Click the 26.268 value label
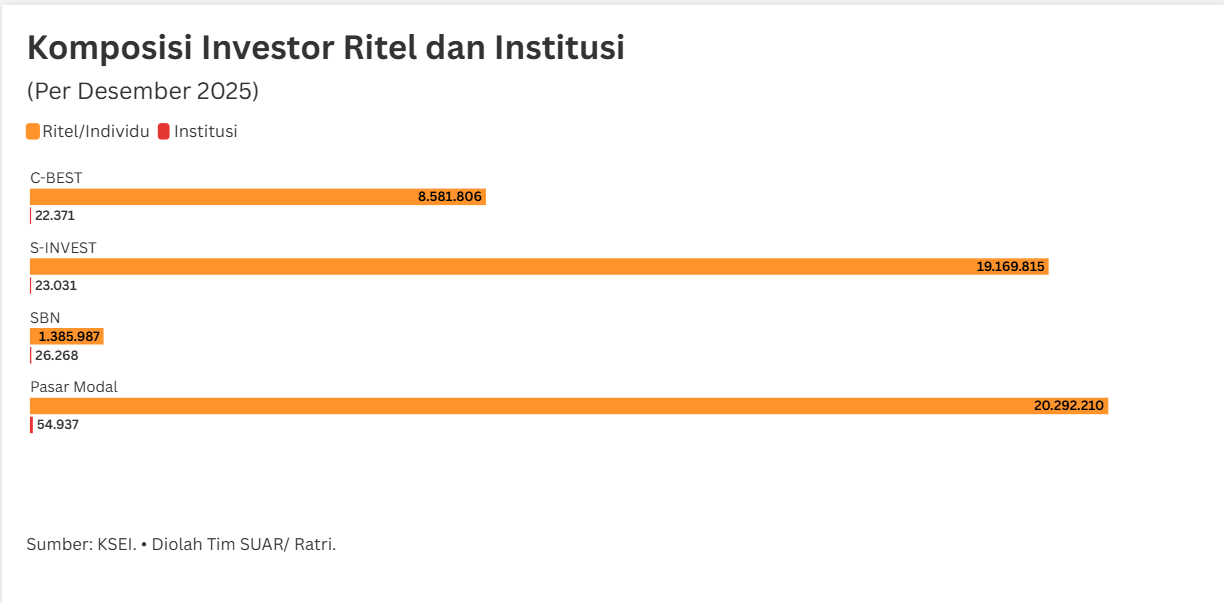This screenshot has width=1224, height=603. click(56, 355)
